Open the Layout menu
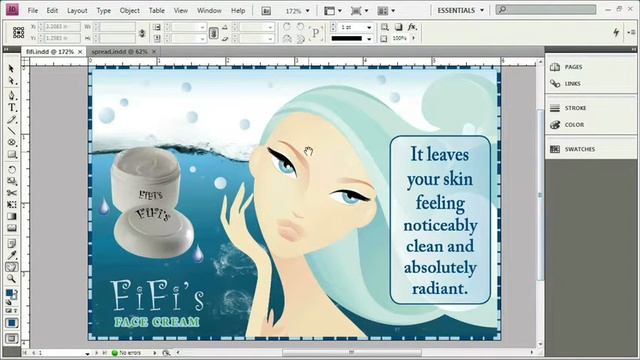This screenshot has height=360, width=640. point(77,11)
